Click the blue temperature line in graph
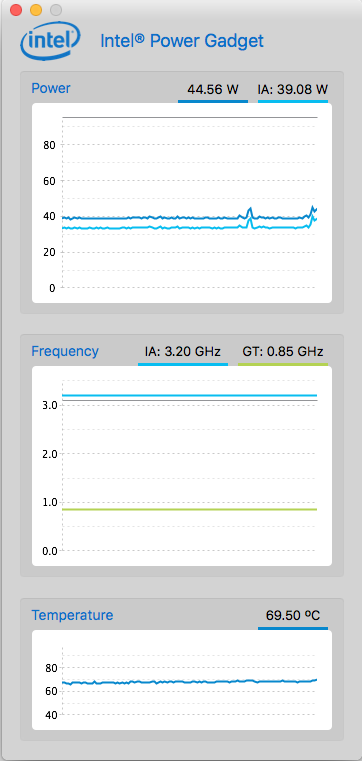Image resolution: width=362 pixels, height=761 pixels. (x=190, y=682)
